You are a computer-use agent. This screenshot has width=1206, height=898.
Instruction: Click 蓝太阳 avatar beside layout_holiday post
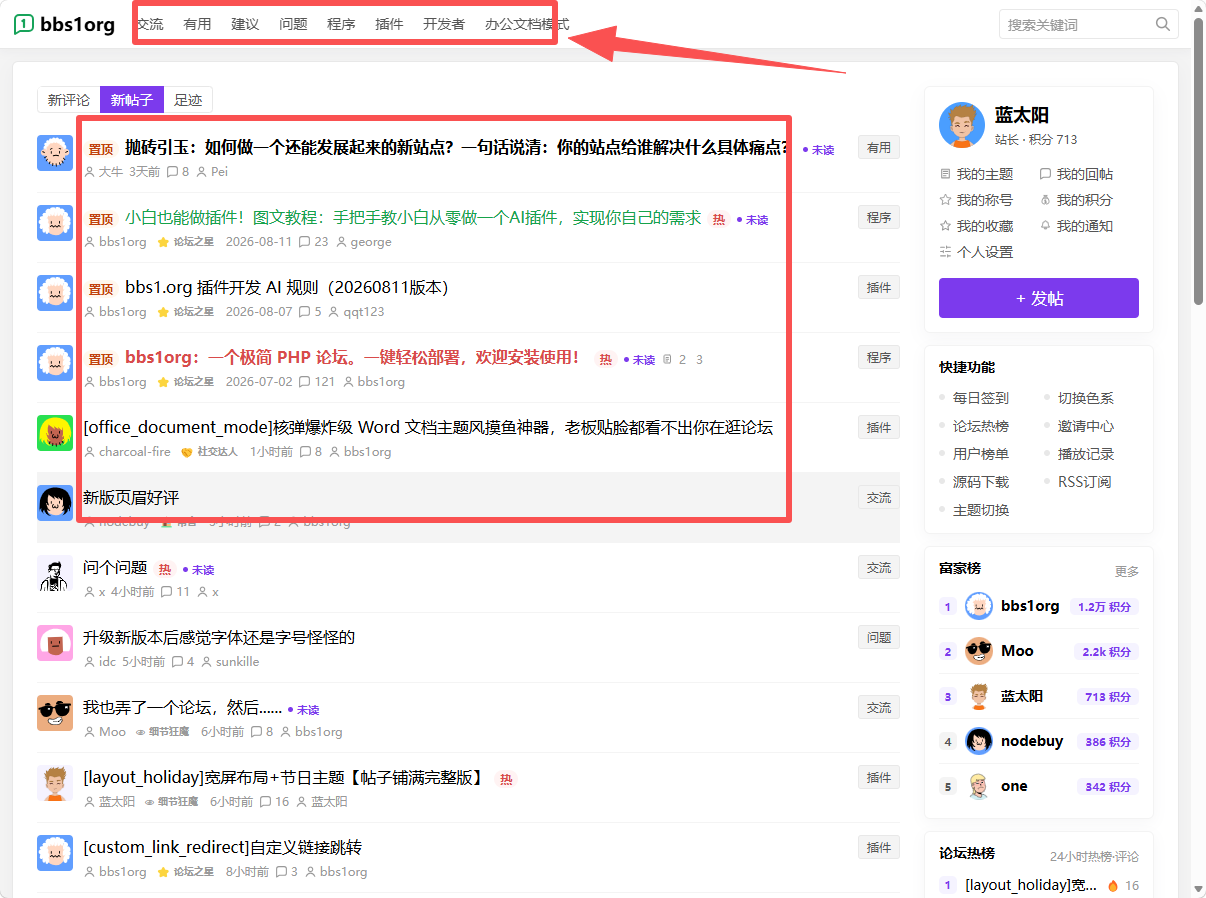[x=55, y=783]
